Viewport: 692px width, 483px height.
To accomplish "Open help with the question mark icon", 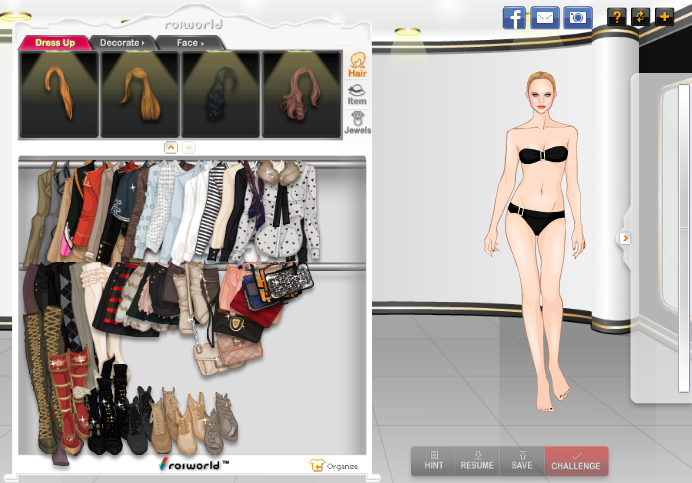I will pos(617,16).
